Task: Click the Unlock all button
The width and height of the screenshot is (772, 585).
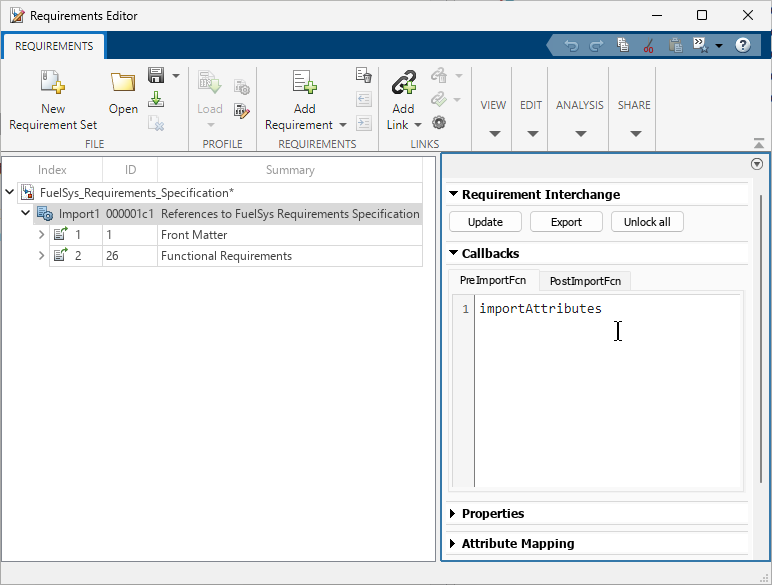Action: pos(647,222)
